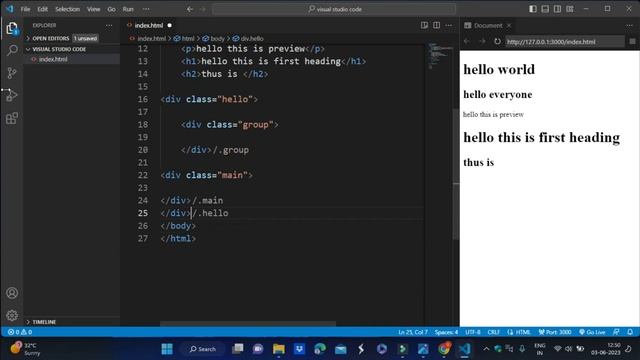Viewport: 640px width, 360px height.
Task: Toggle the primary side bar layout icon
Action: tap(533, 9)
